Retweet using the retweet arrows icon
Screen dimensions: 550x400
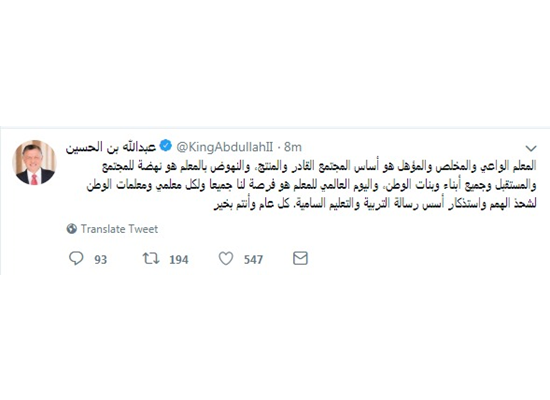click(151, 259)
